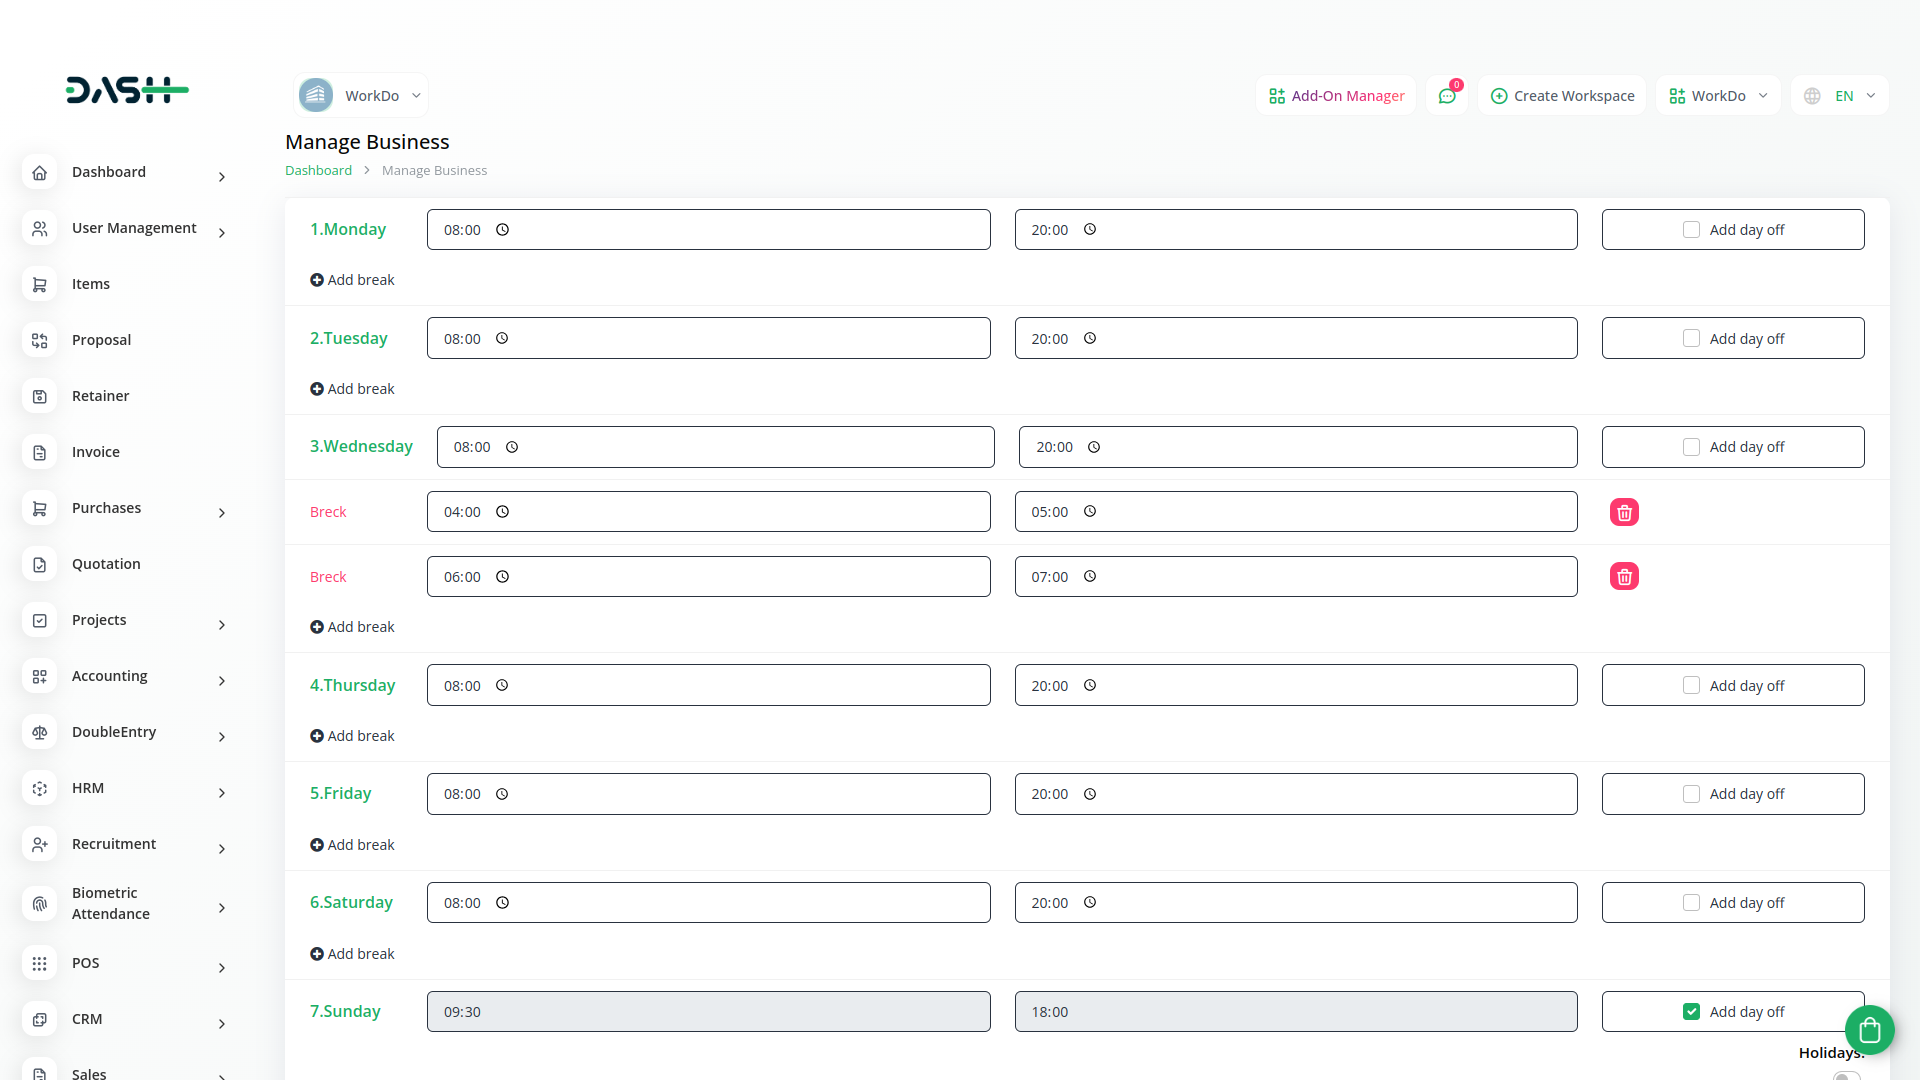The image size is (1920, 1080).
Task: Enable day off for Monday
Action: point(1691,230)
